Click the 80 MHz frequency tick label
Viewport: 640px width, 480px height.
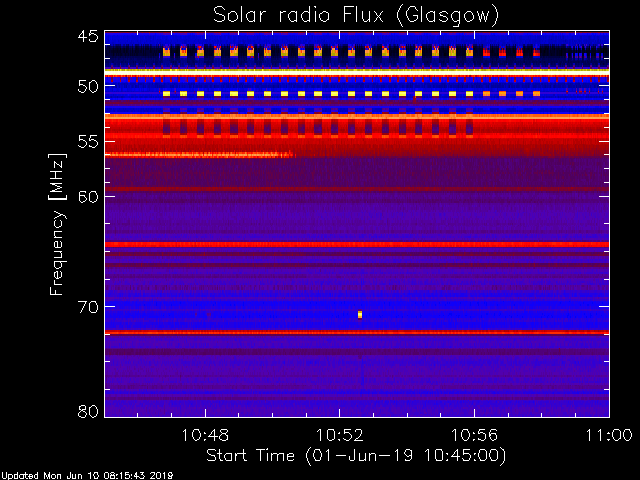pos(88,411)
